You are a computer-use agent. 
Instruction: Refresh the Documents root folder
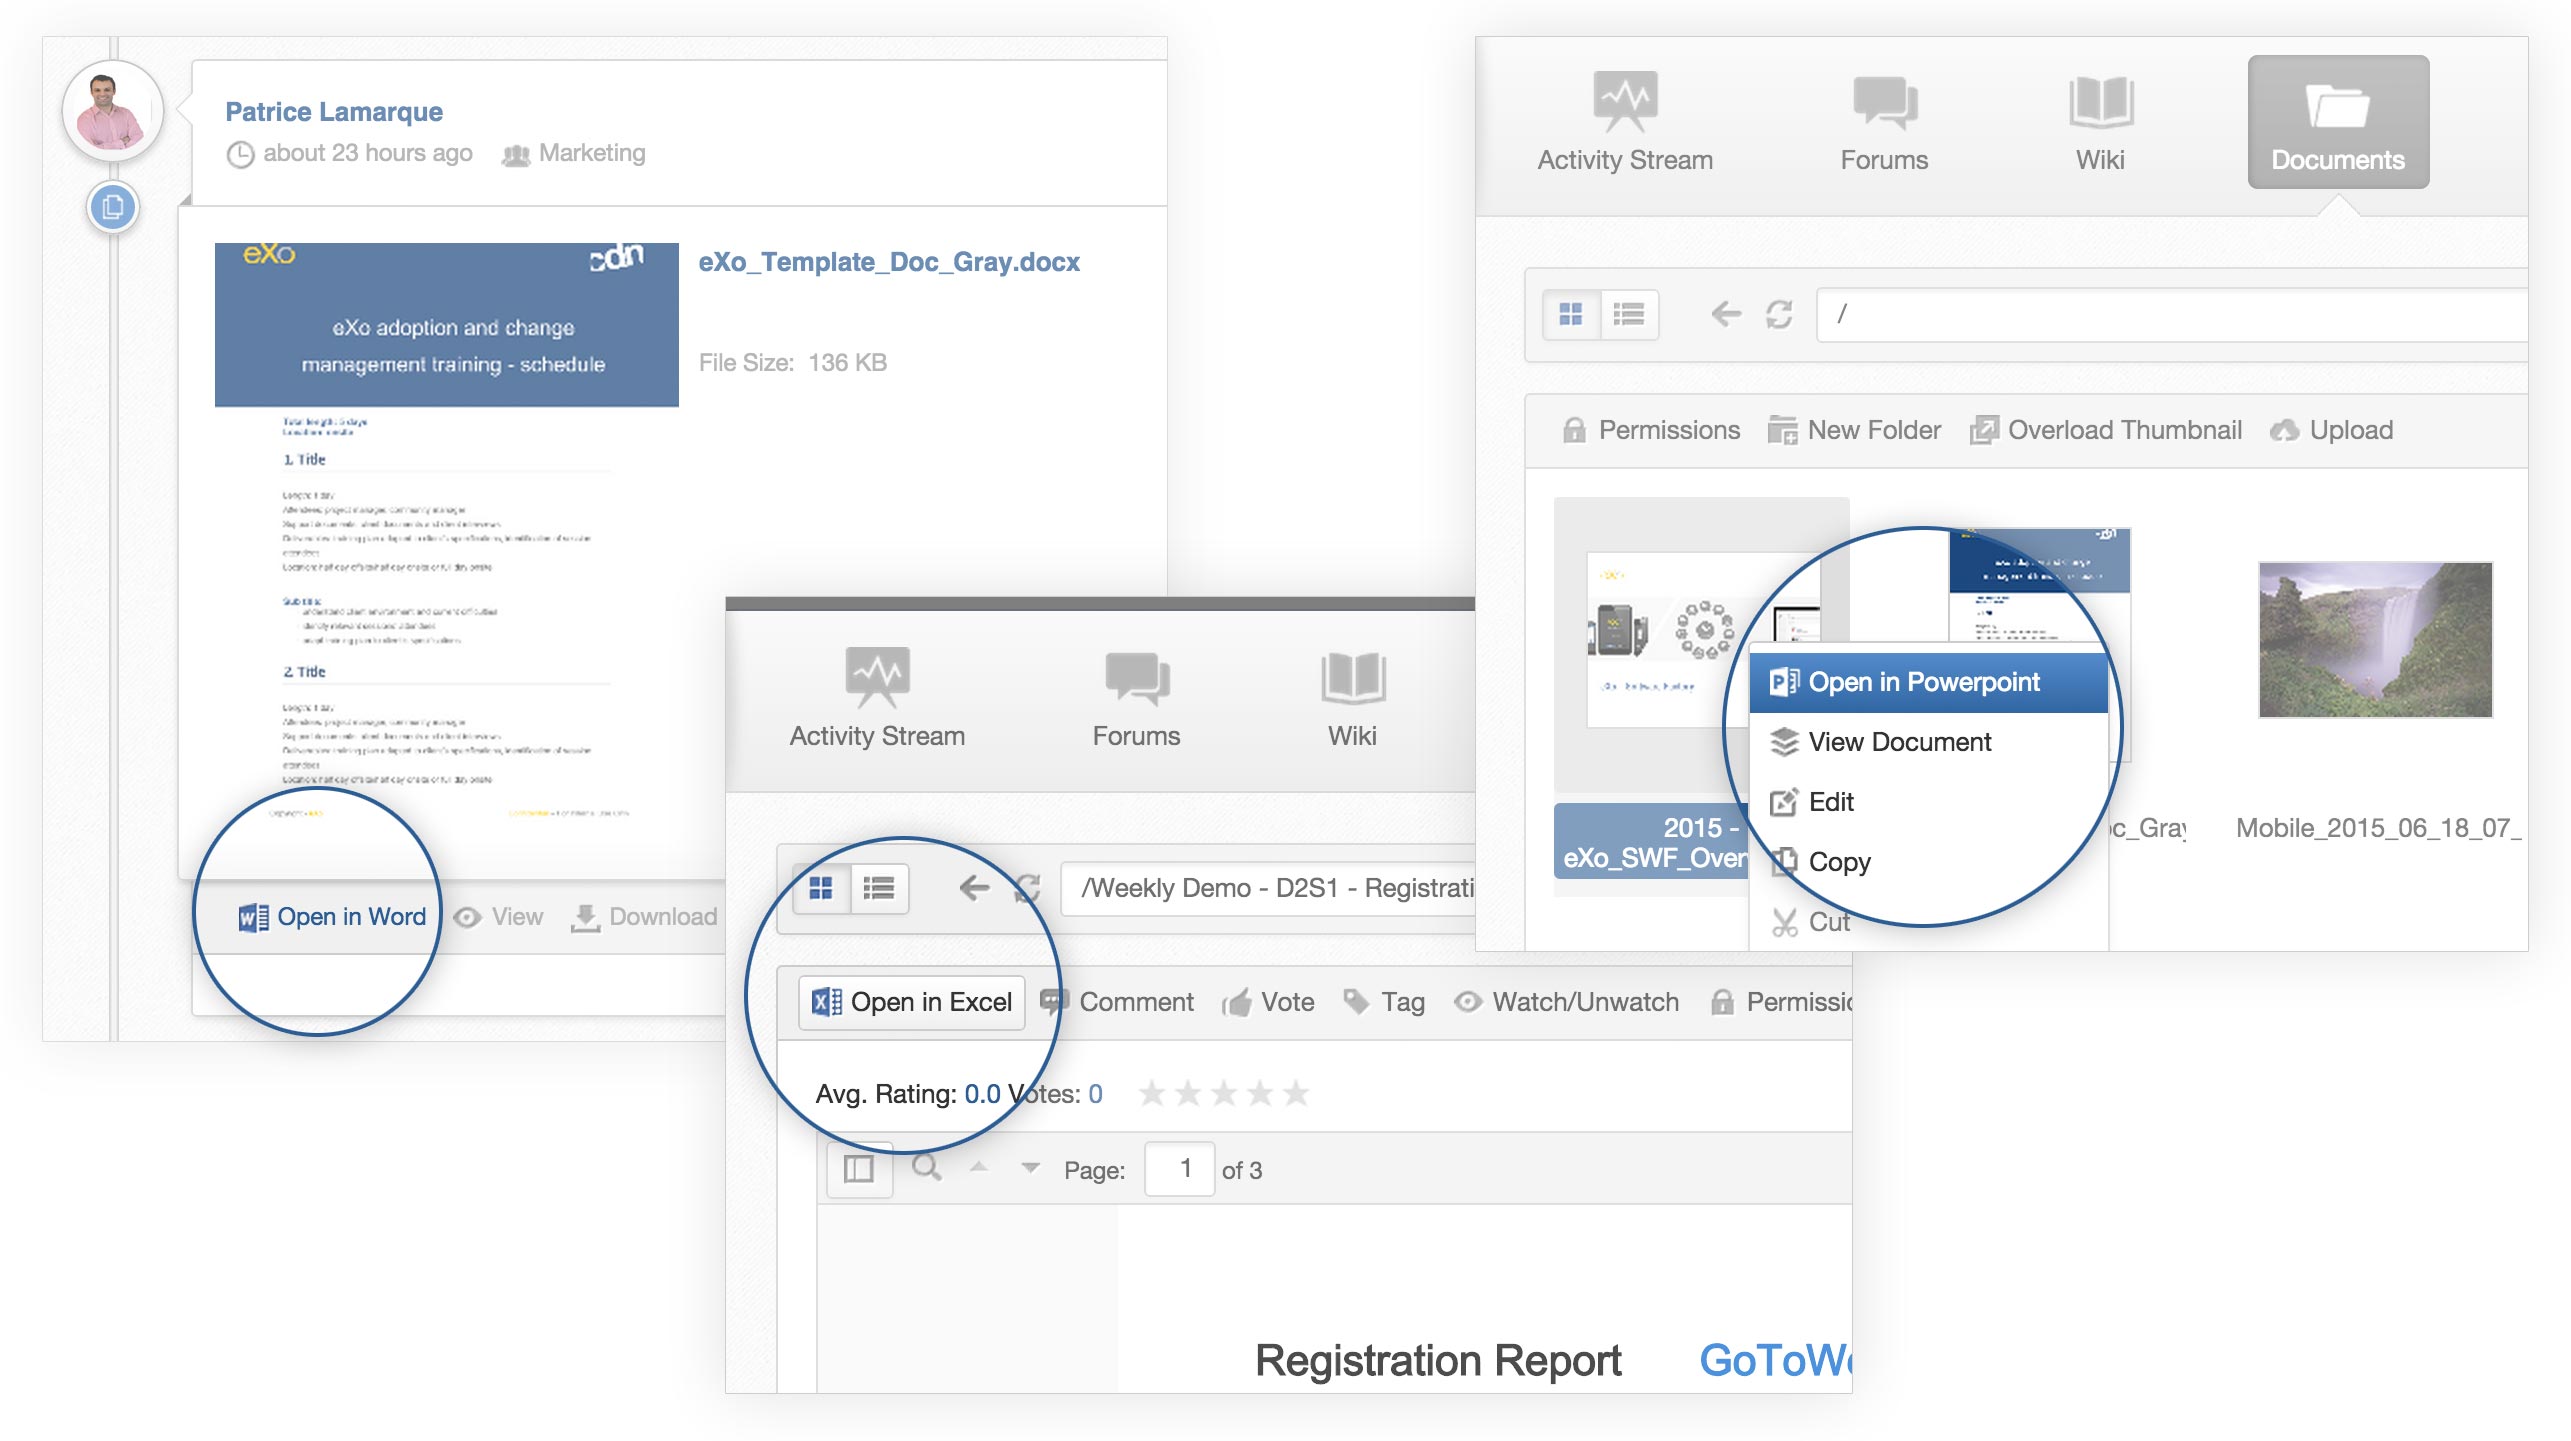(x=1779, y=315)
